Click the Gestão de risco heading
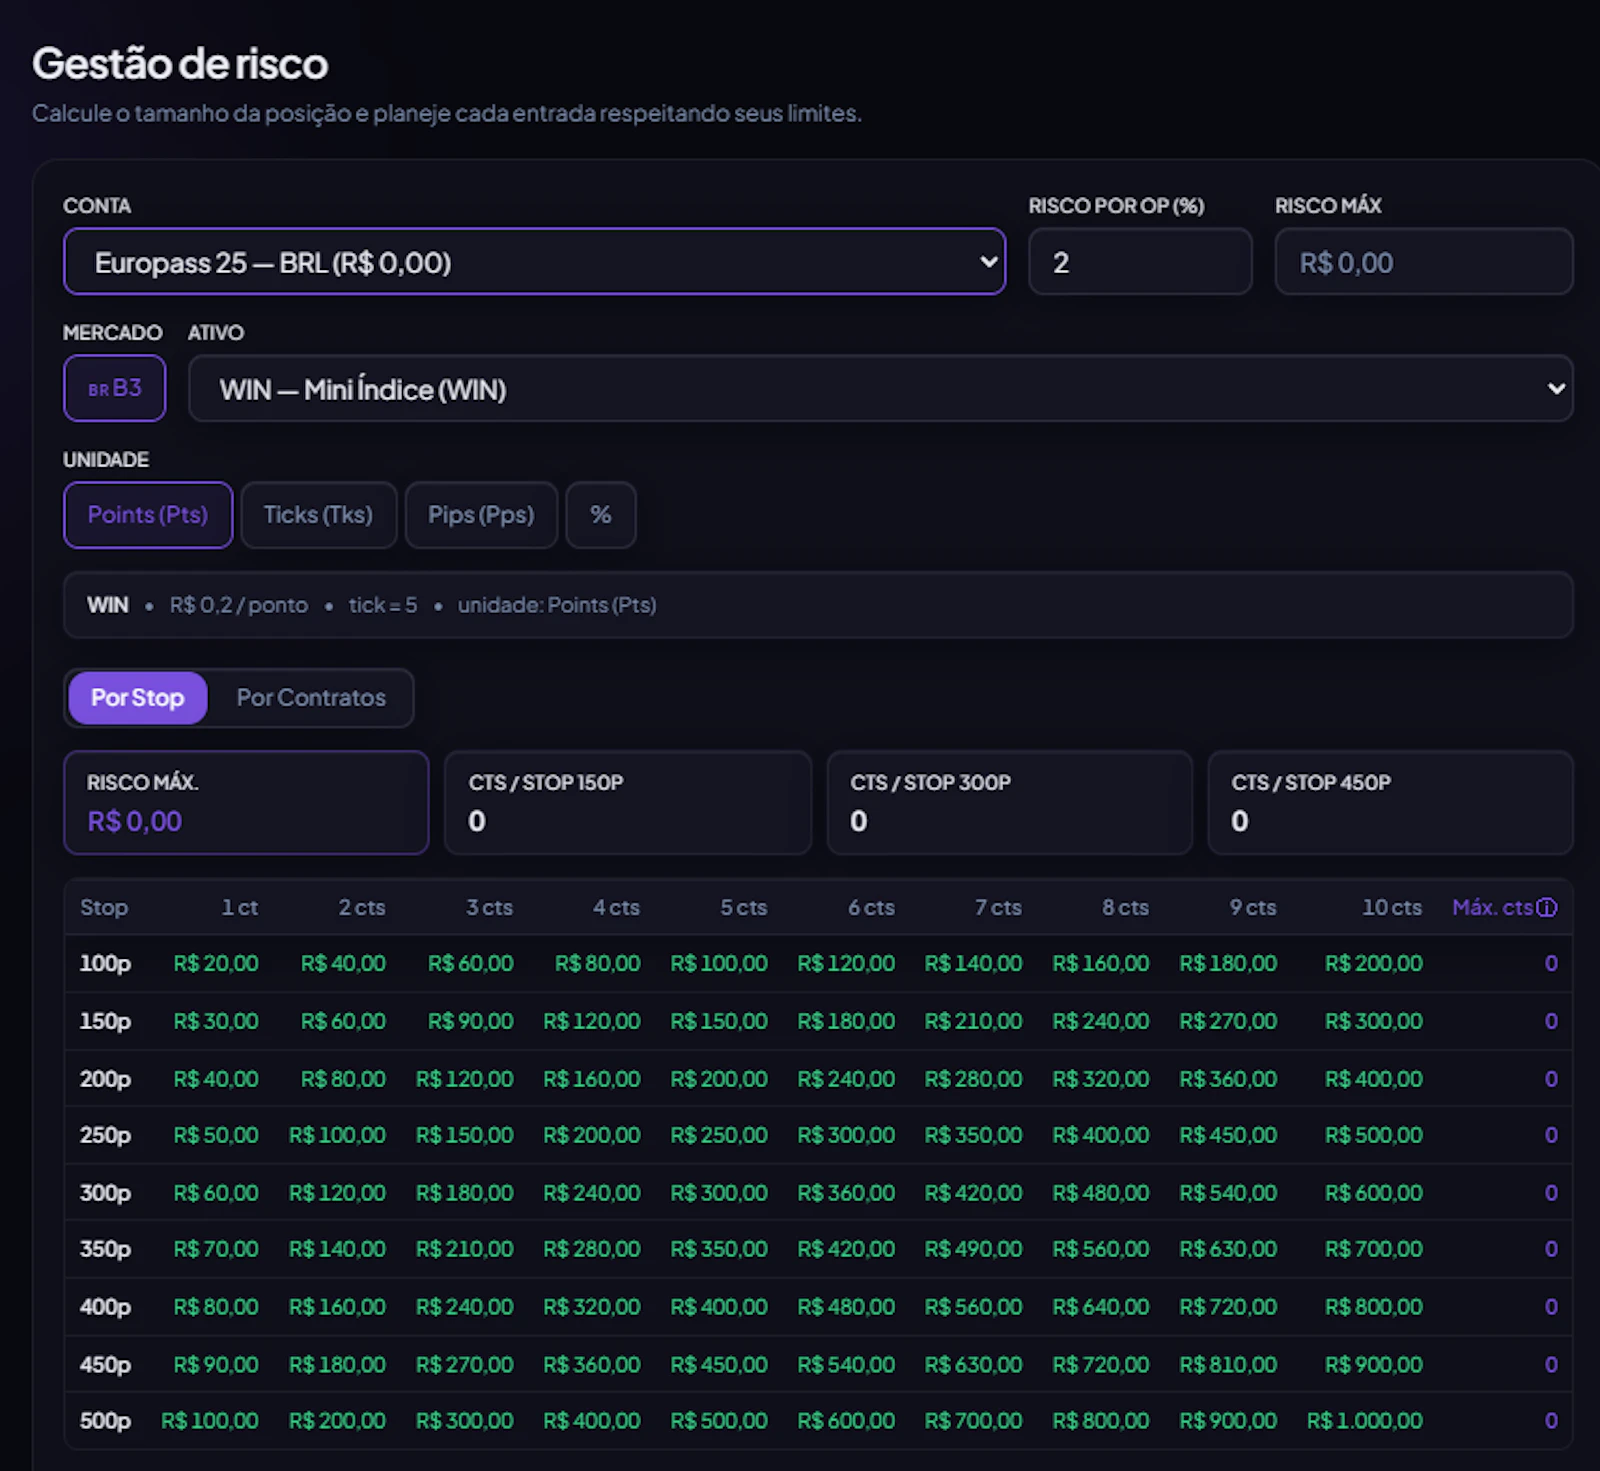 click(x=180, y=64)
